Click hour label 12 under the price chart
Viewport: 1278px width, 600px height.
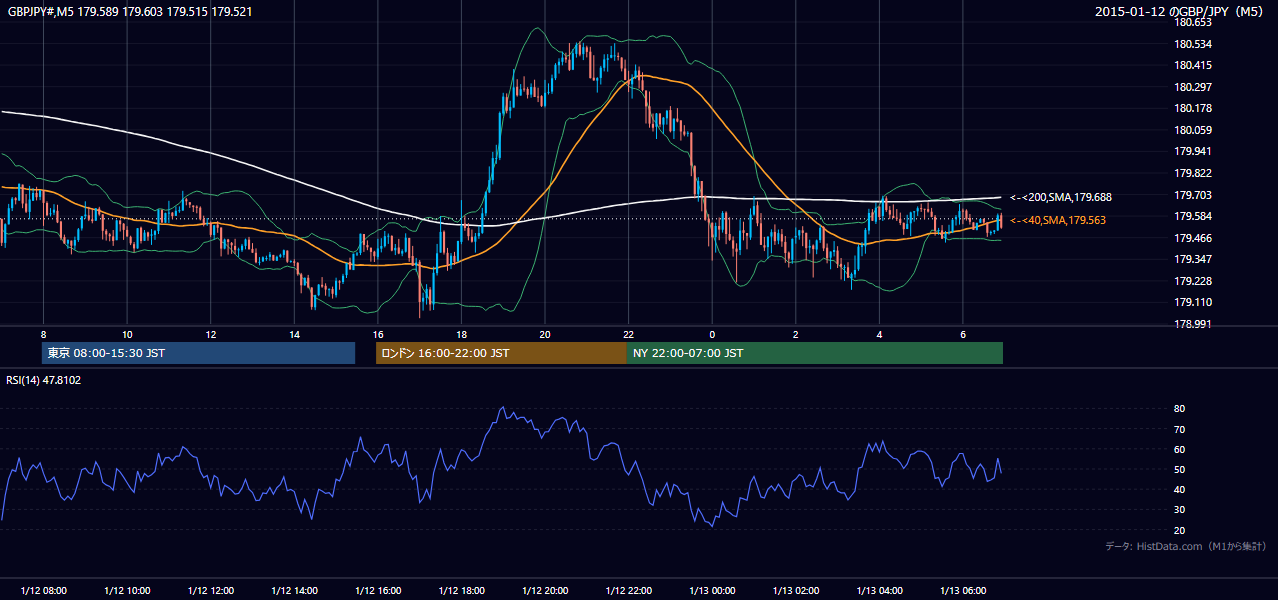(211, 334)
